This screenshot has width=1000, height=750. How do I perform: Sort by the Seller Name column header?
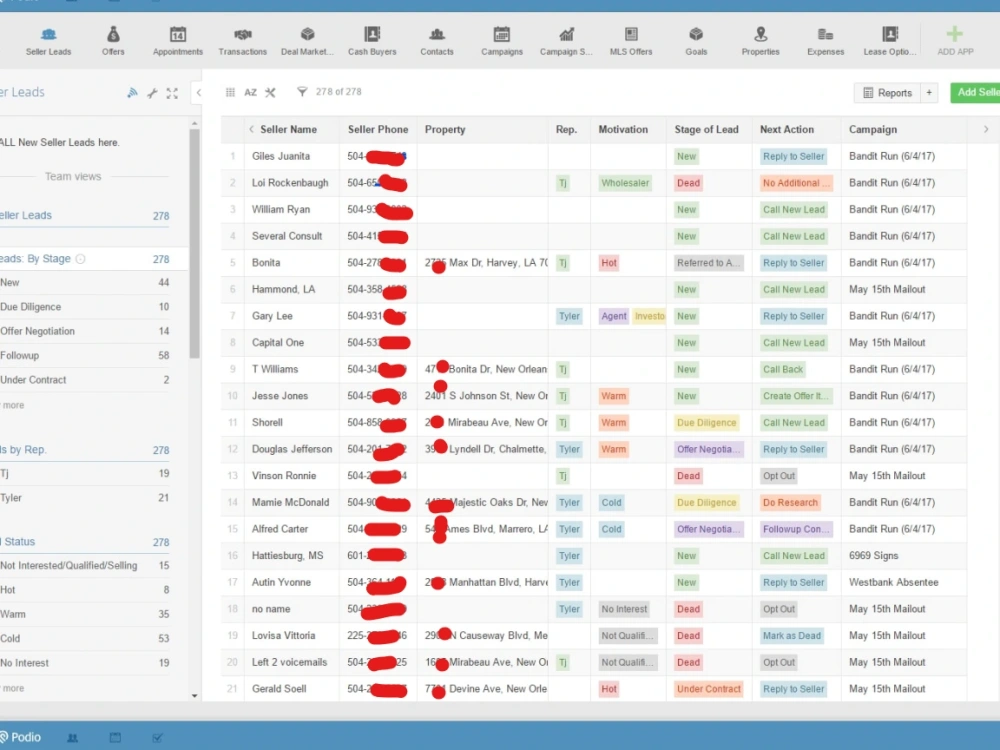click(x=288, y=129)
